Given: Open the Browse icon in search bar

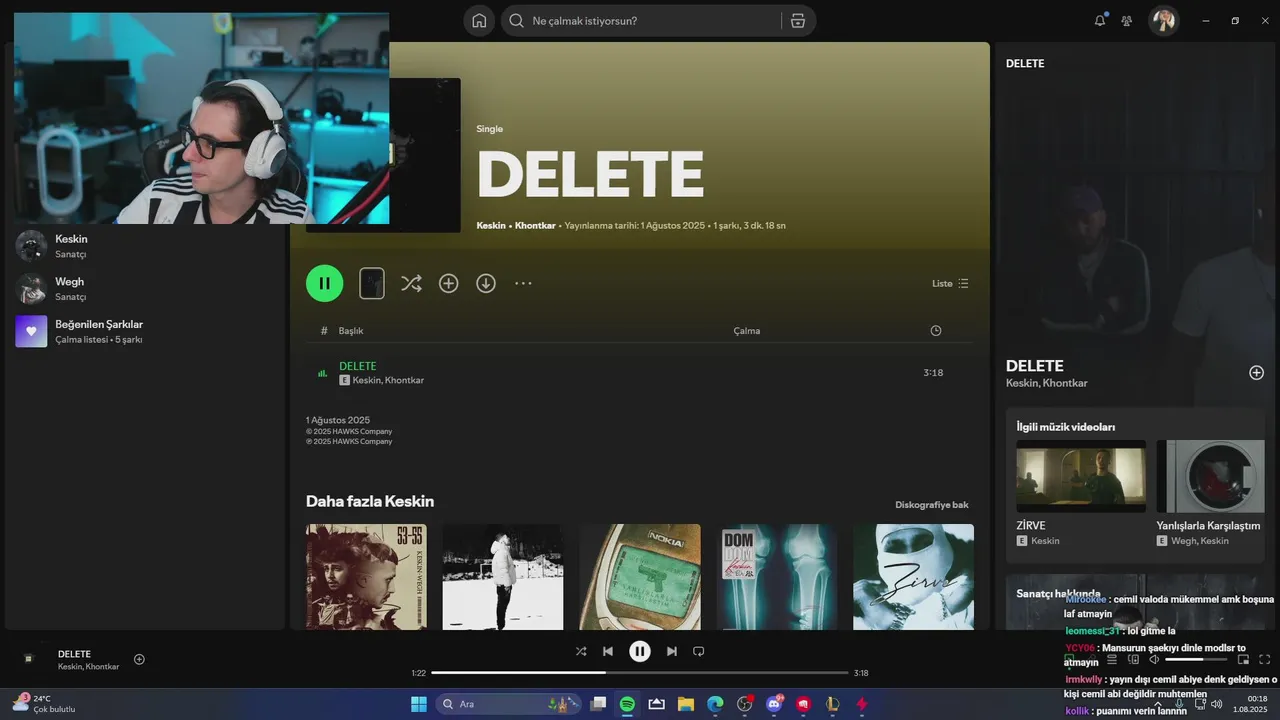Looking at the screenshot, I should [x=798, y=21].
